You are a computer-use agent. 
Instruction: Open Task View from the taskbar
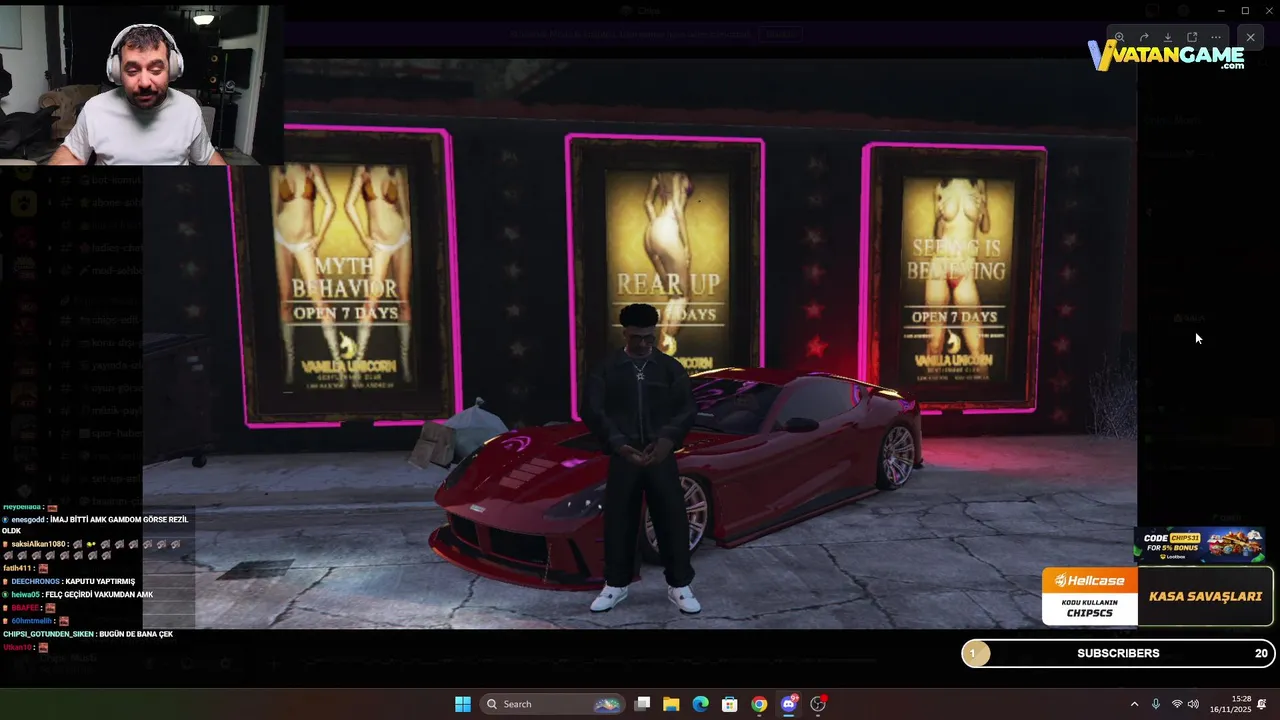point(643,704)
